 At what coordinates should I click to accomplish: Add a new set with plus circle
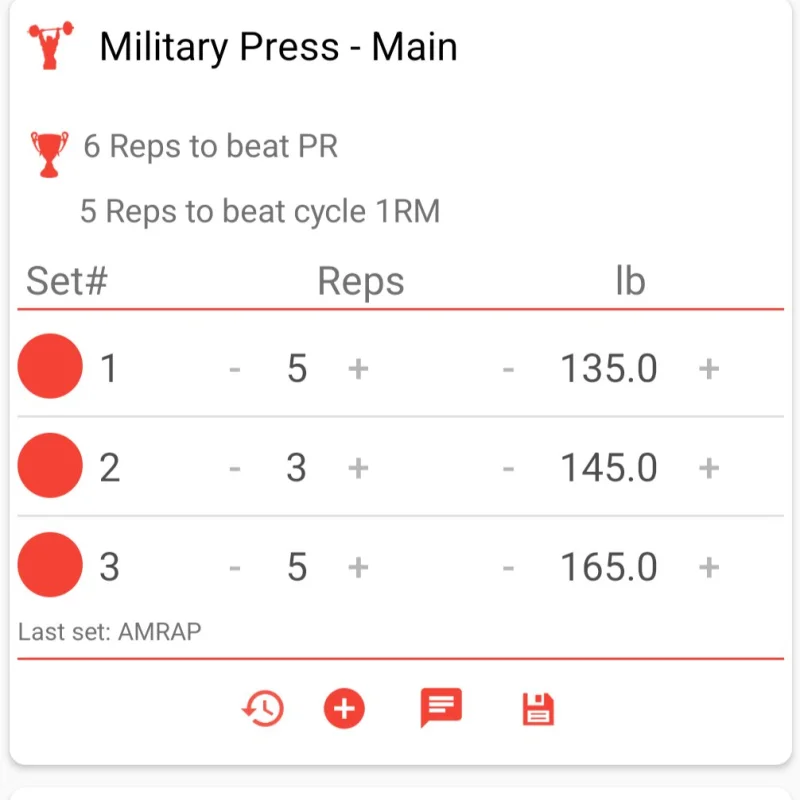[x=344, y=708]
